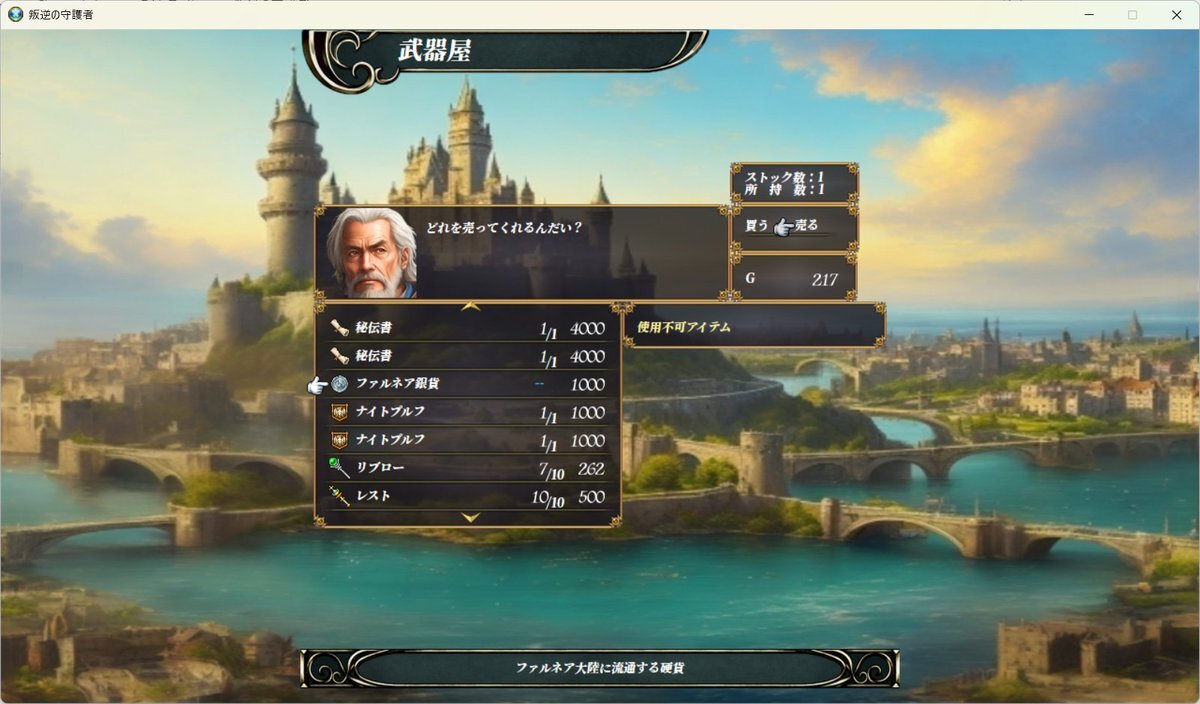Click the scroll icon of first 秘伝書
The image size is (1200, 704).
[x=340, y=328]
